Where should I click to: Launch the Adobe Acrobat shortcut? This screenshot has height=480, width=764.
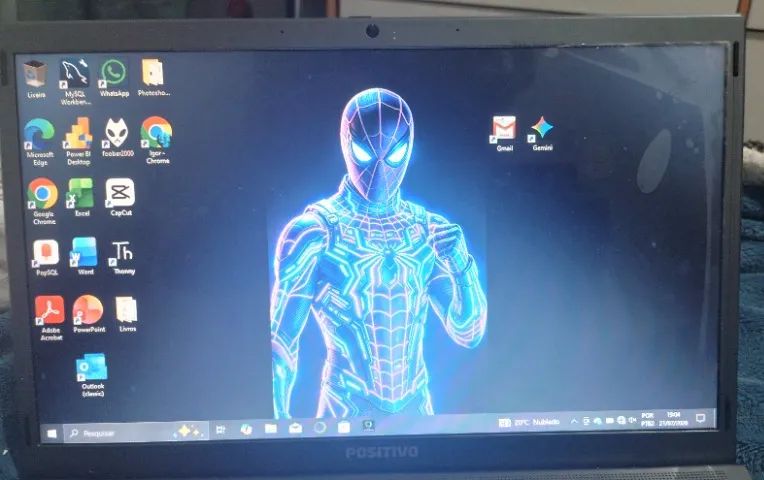tap(50, 318)
